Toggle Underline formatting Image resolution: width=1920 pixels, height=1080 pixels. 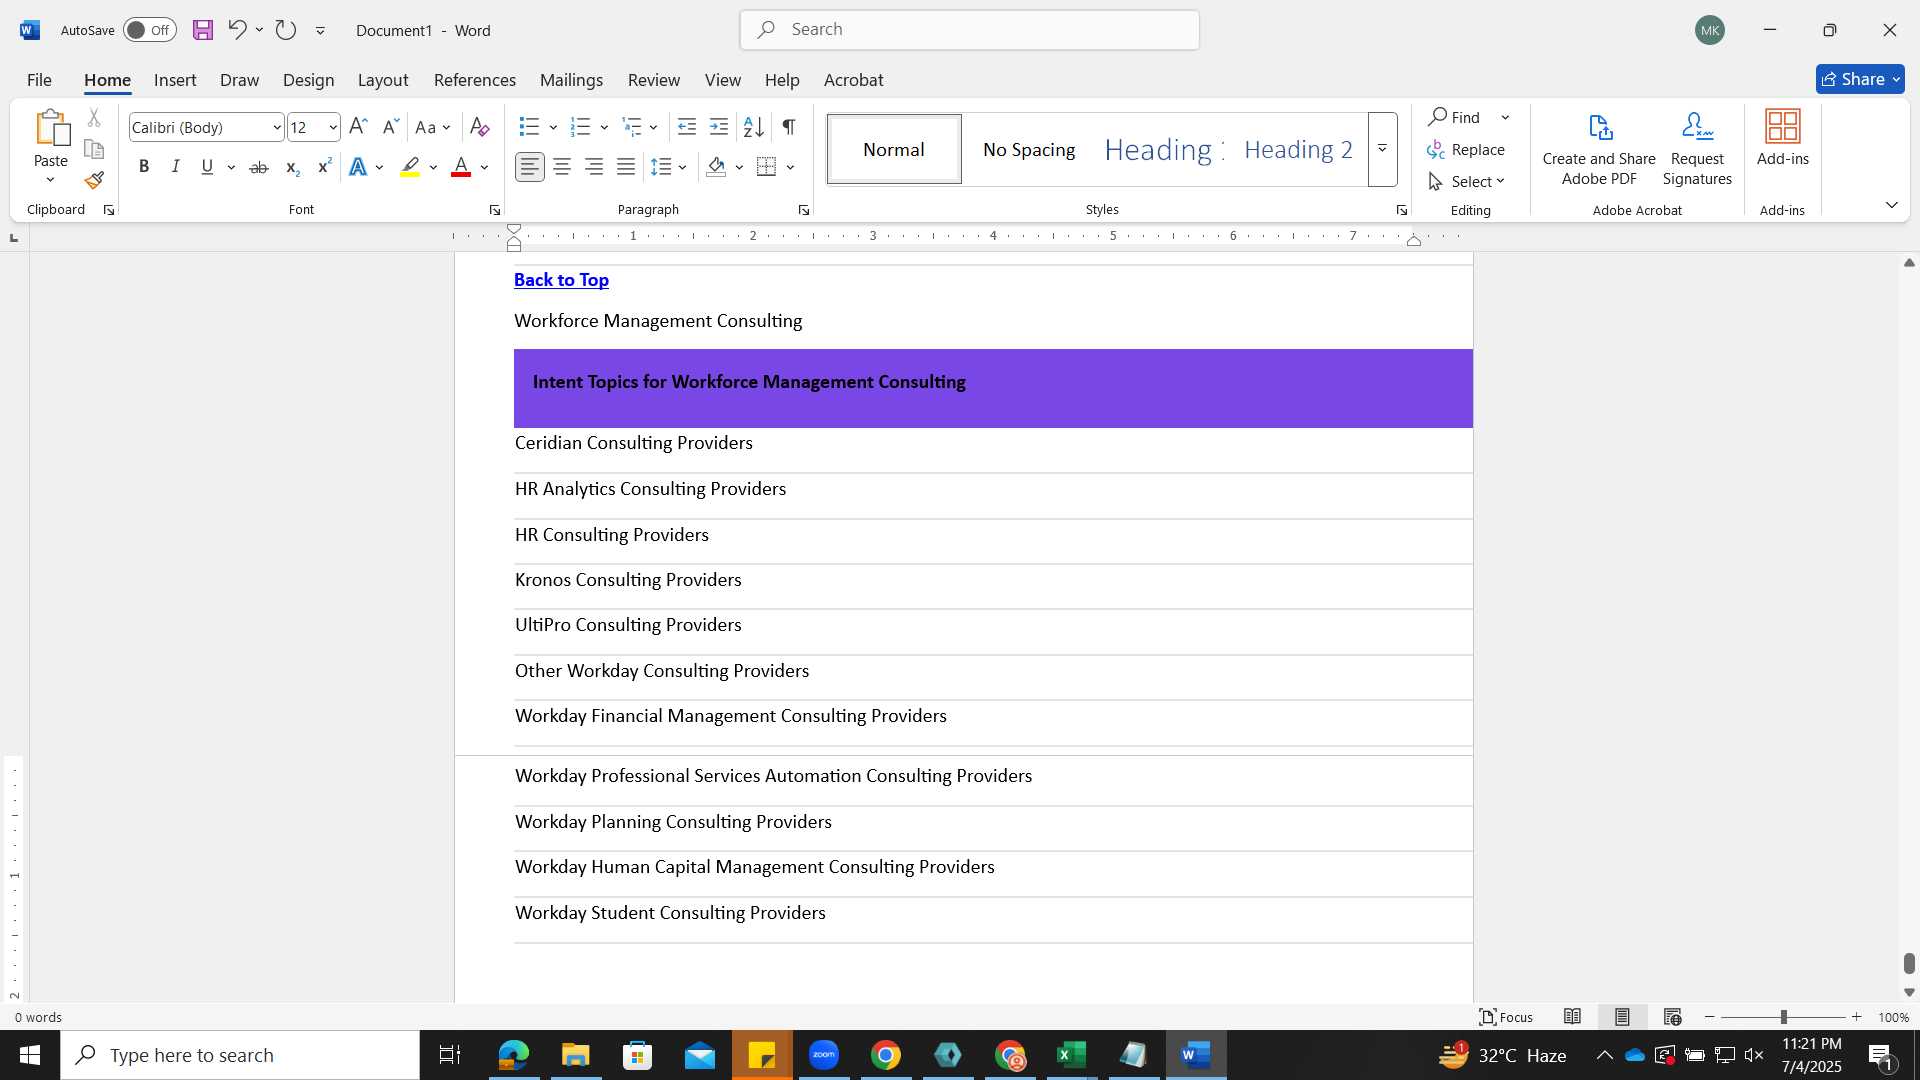click(207, 167)
